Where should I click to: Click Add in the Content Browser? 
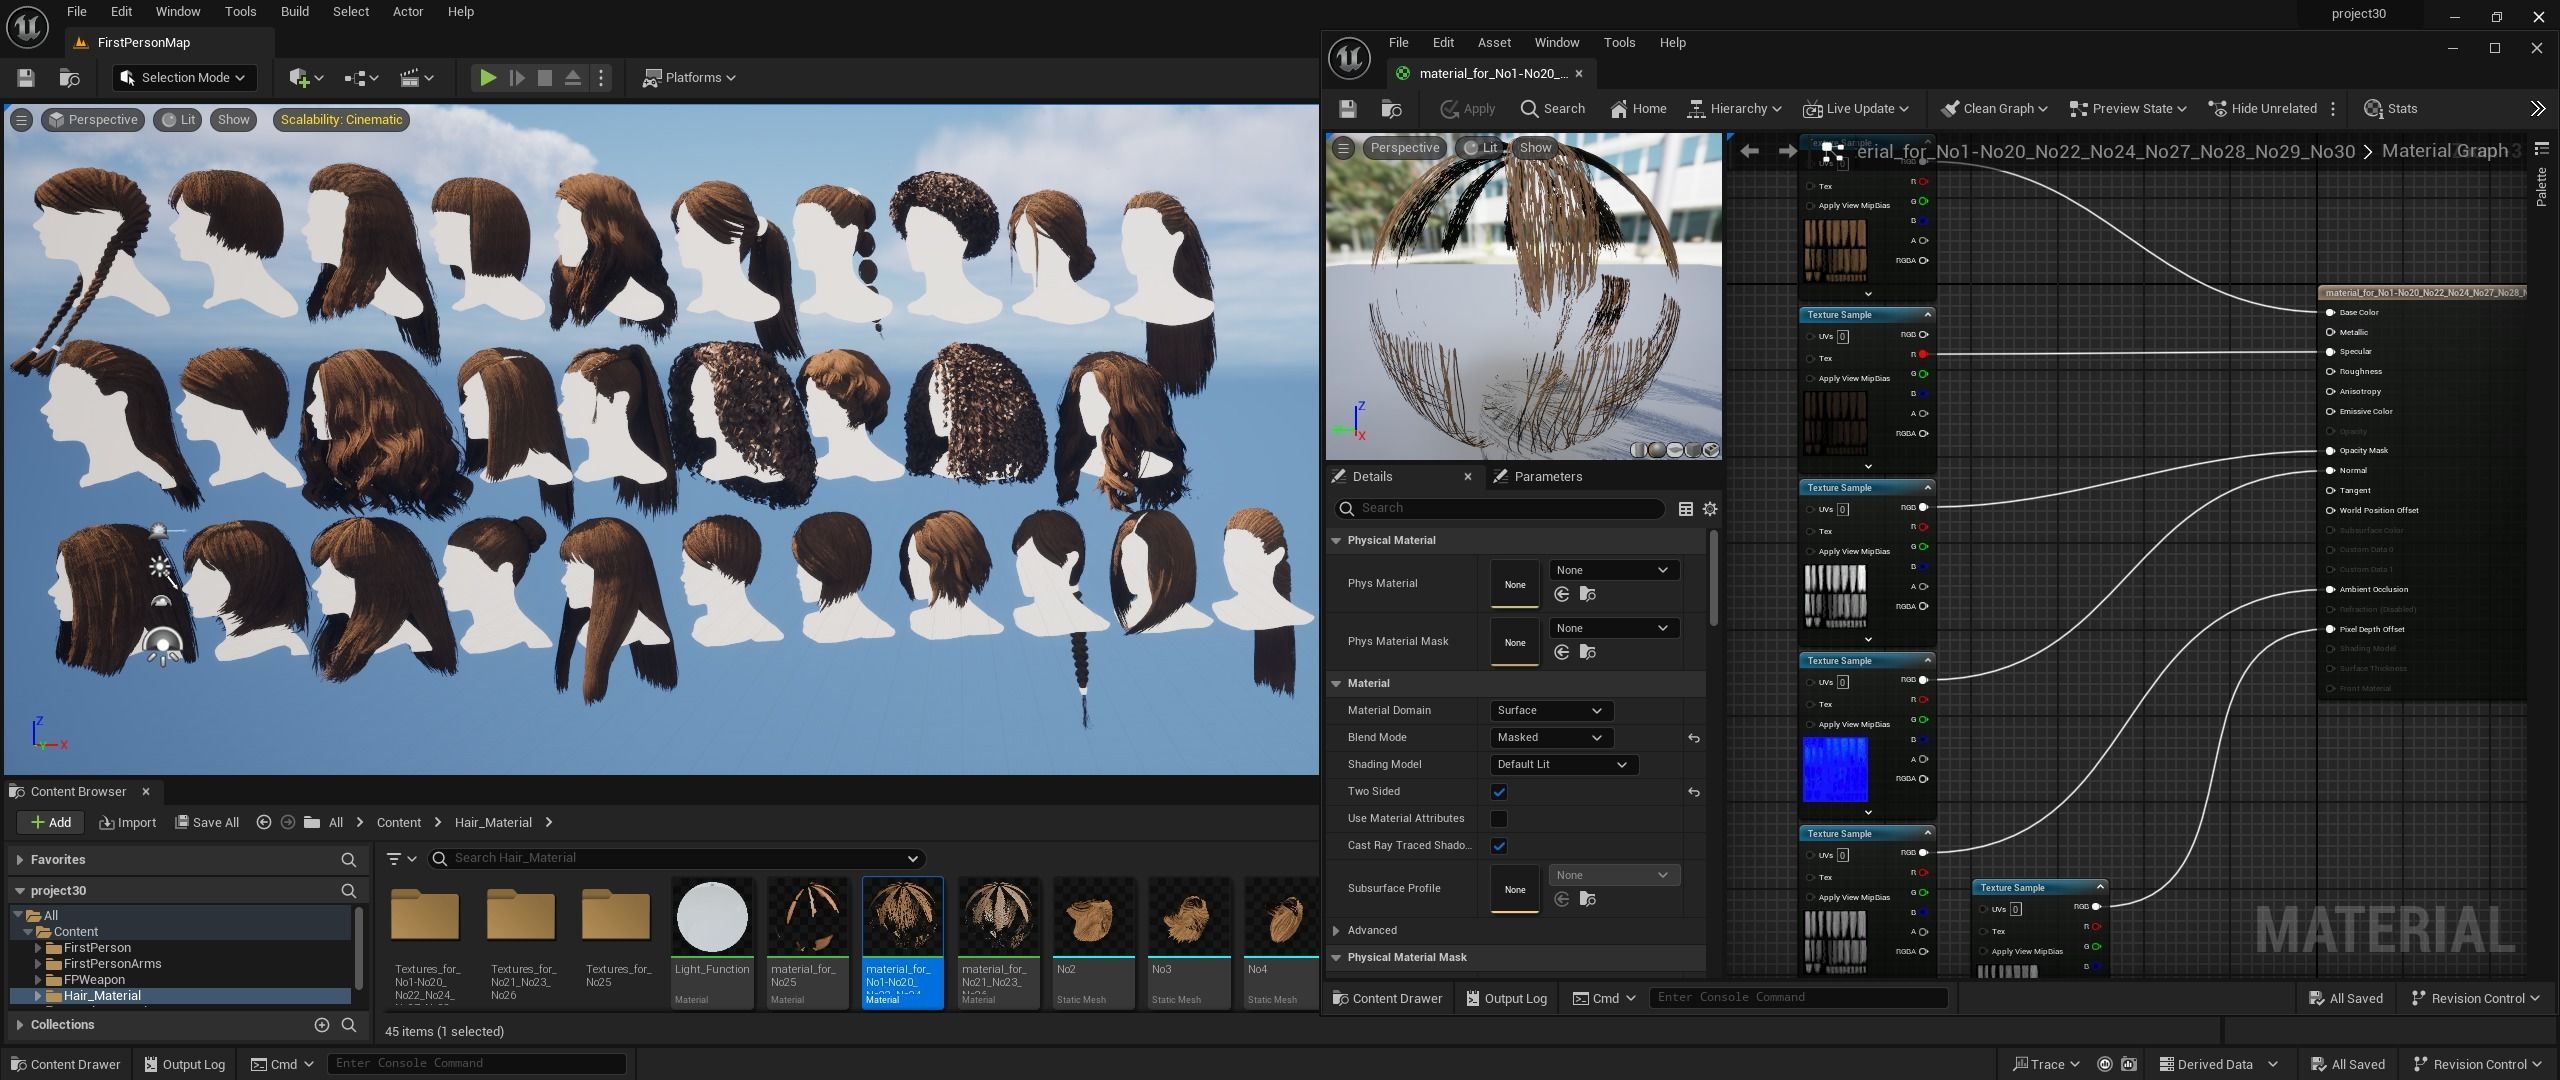click(x=50, y=823)
